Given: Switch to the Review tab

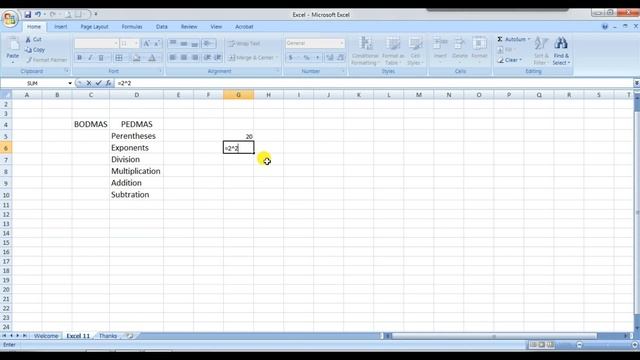Looking at the screenshot, I should pyautogui.click(x=189, y=27).
